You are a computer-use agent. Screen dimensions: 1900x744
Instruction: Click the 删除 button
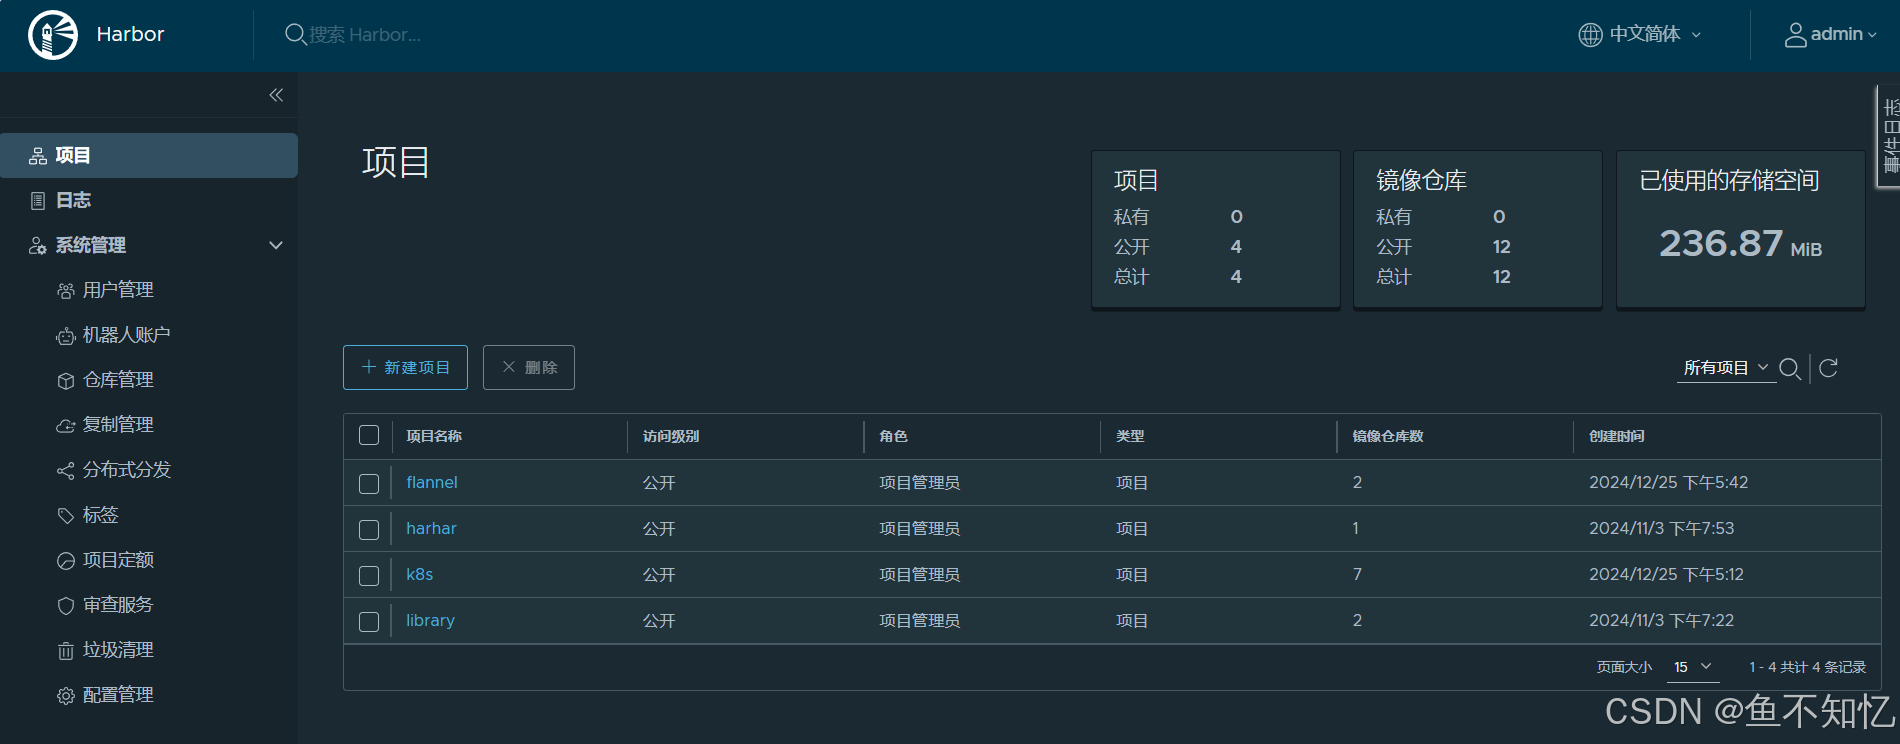(529, 368)
